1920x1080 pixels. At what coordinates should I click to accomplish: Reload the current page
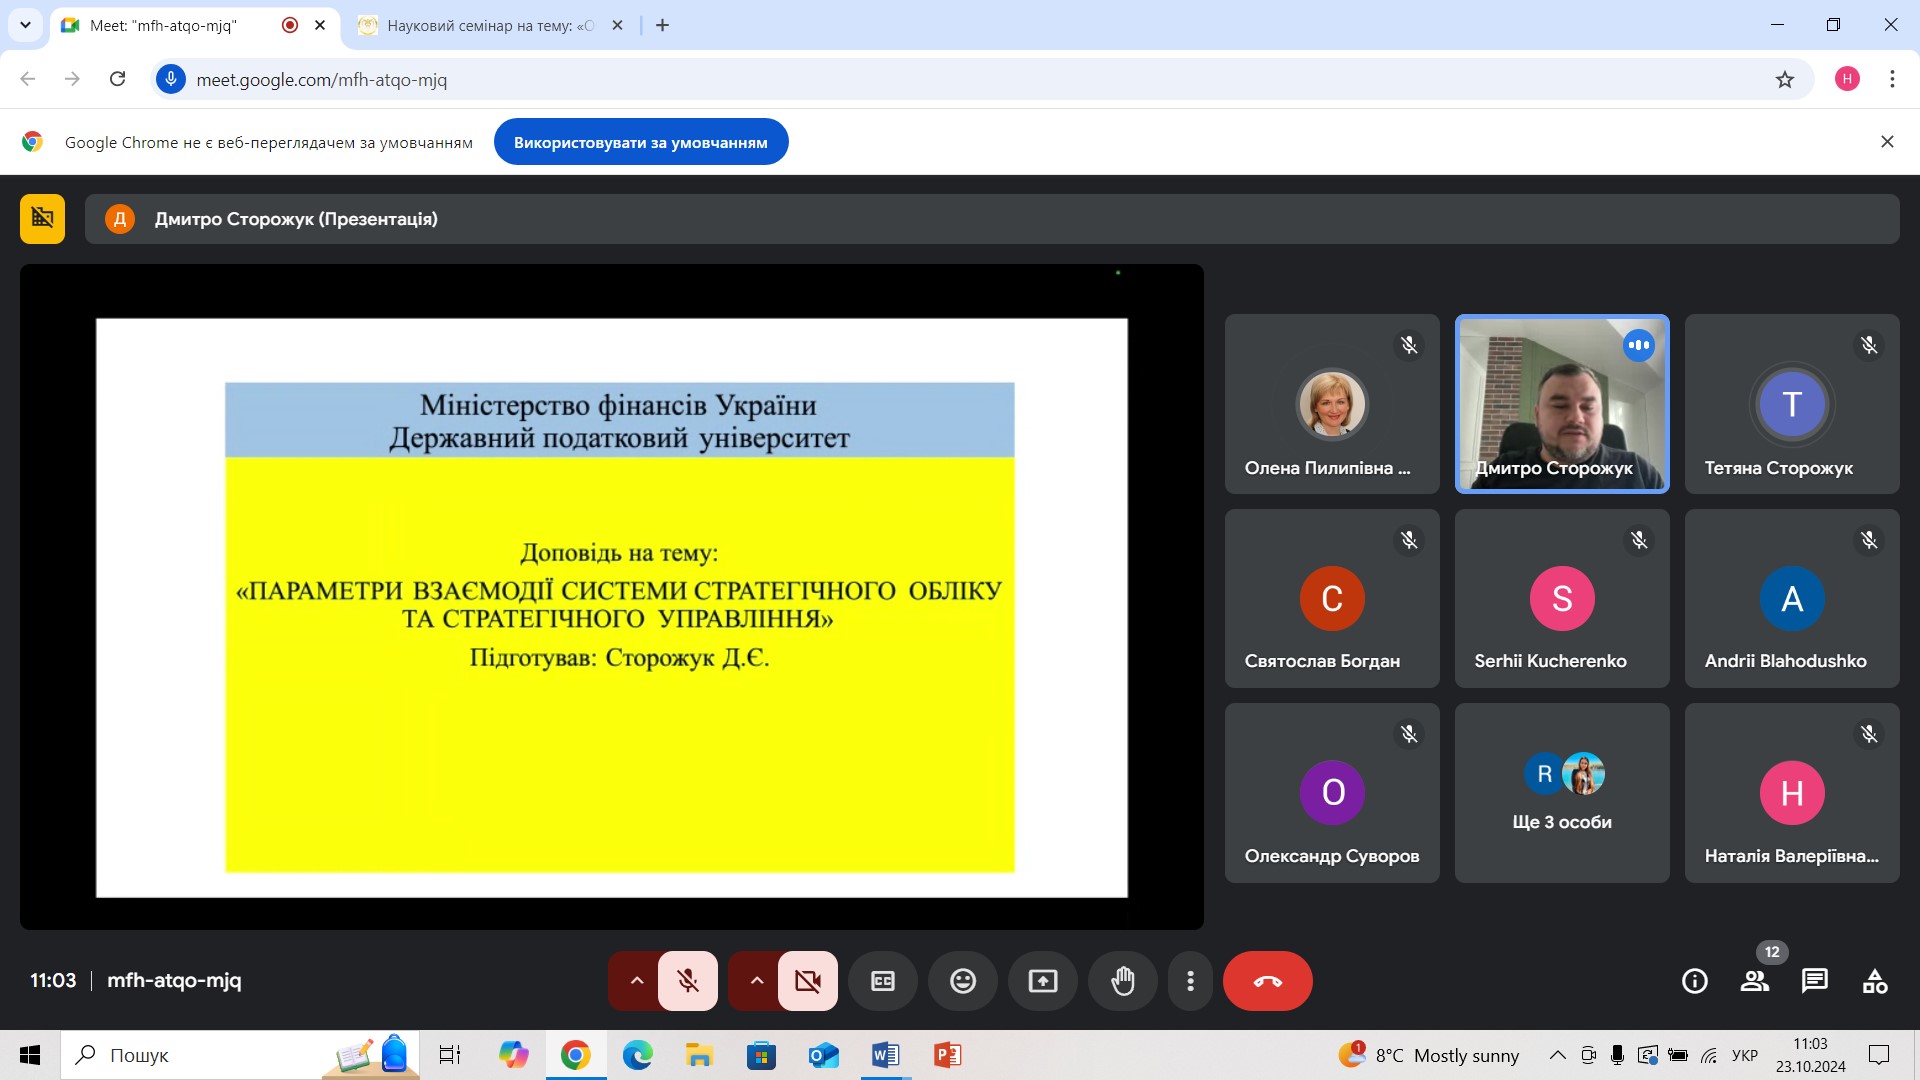tap(117, 79)
